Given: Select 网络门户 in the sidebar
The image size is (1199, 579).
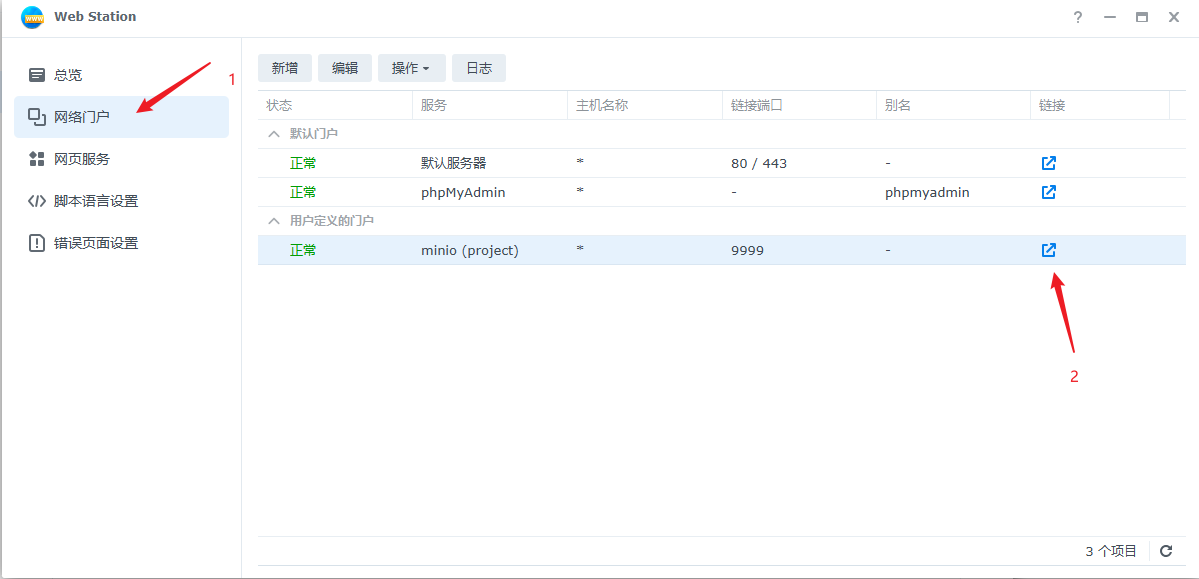Looking at the screenshot, I should pos(82,117).
